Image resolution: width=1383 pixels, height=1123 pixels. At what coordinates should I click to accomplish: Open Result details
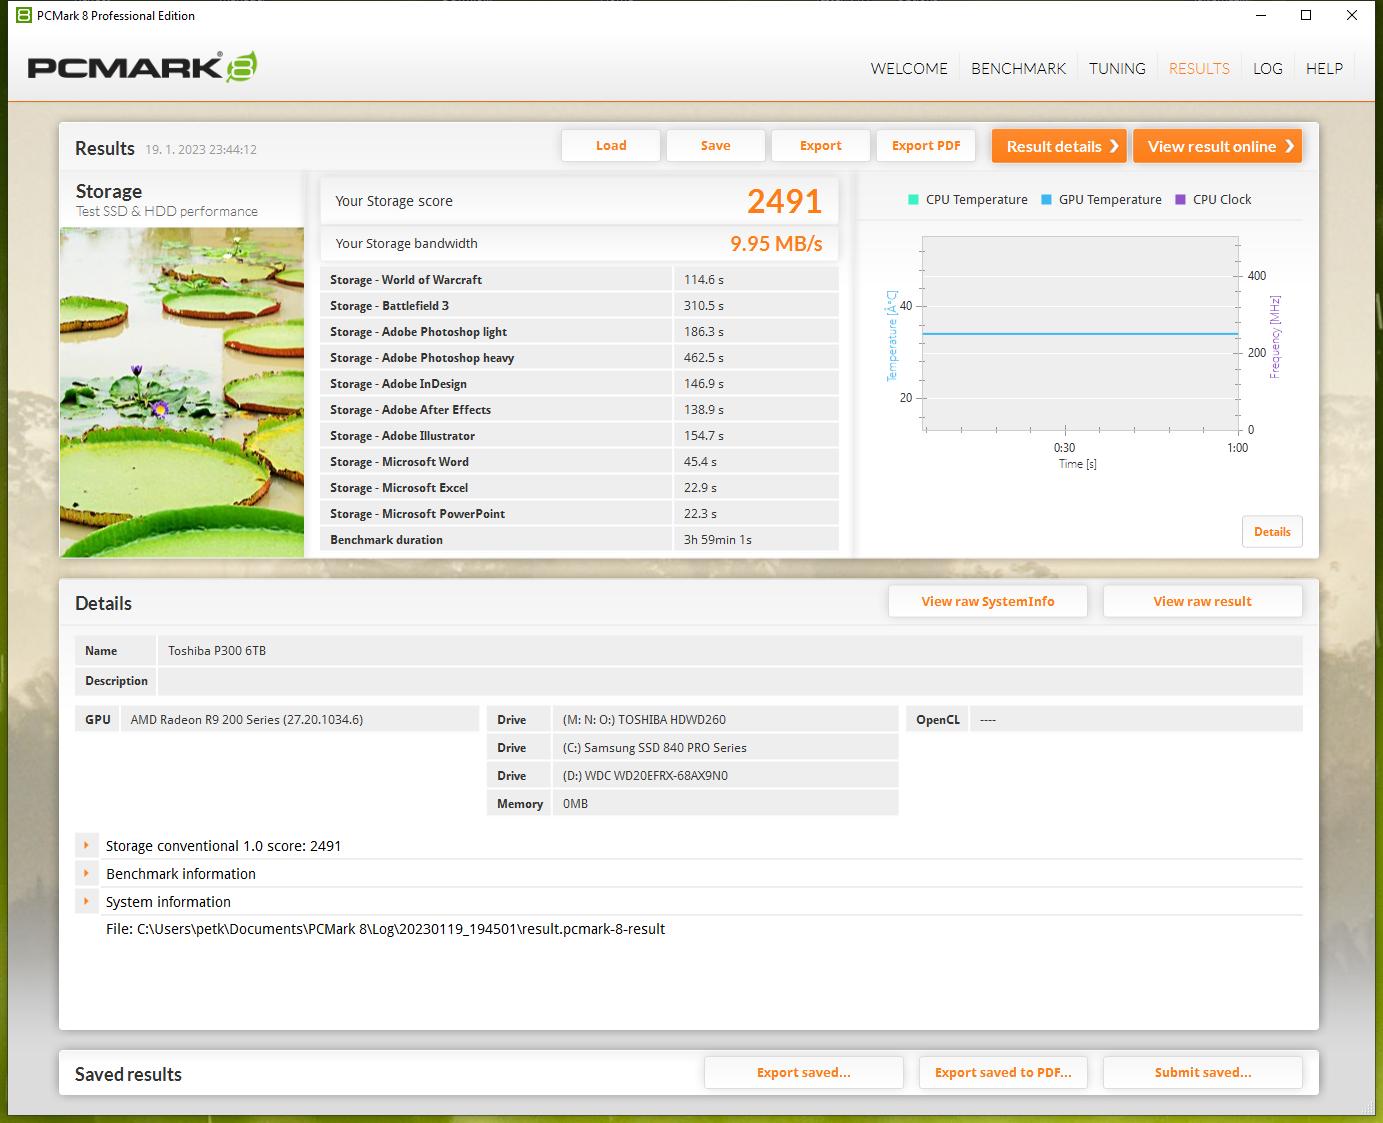coord(1059,146)
